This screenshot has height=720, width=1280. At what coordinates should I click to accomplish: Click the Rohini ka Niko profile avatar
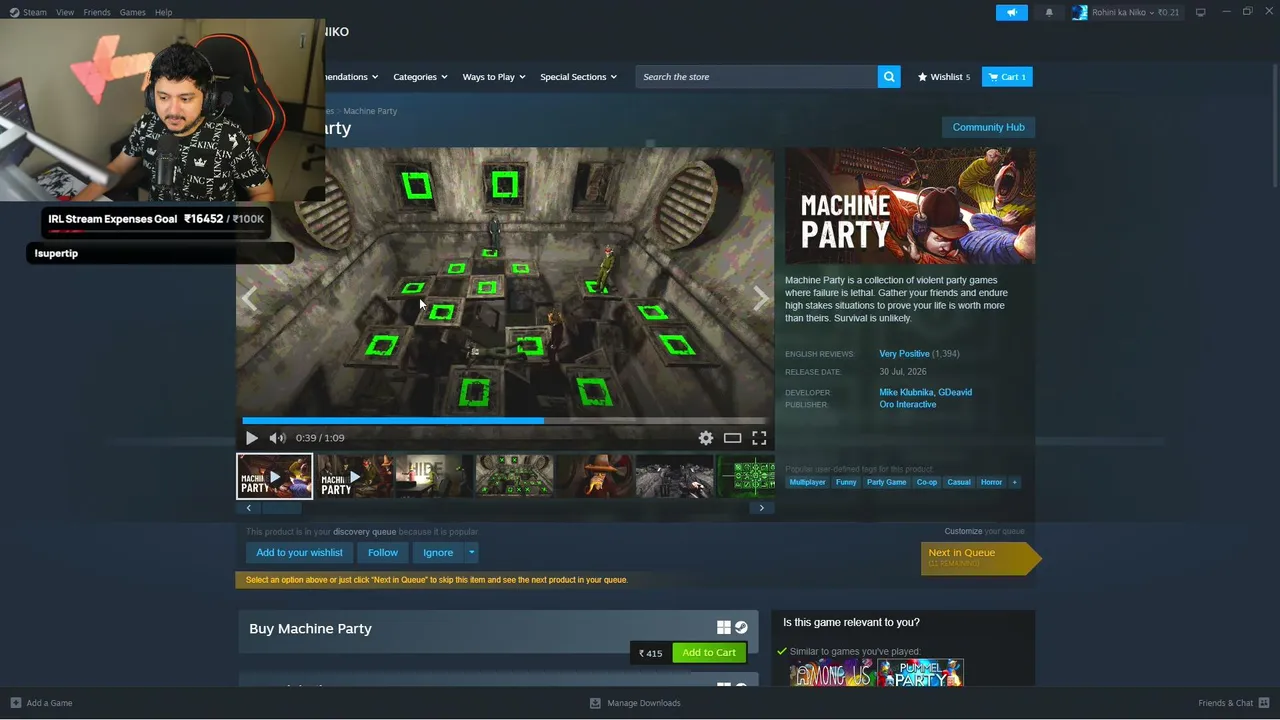click(1079, 12)
